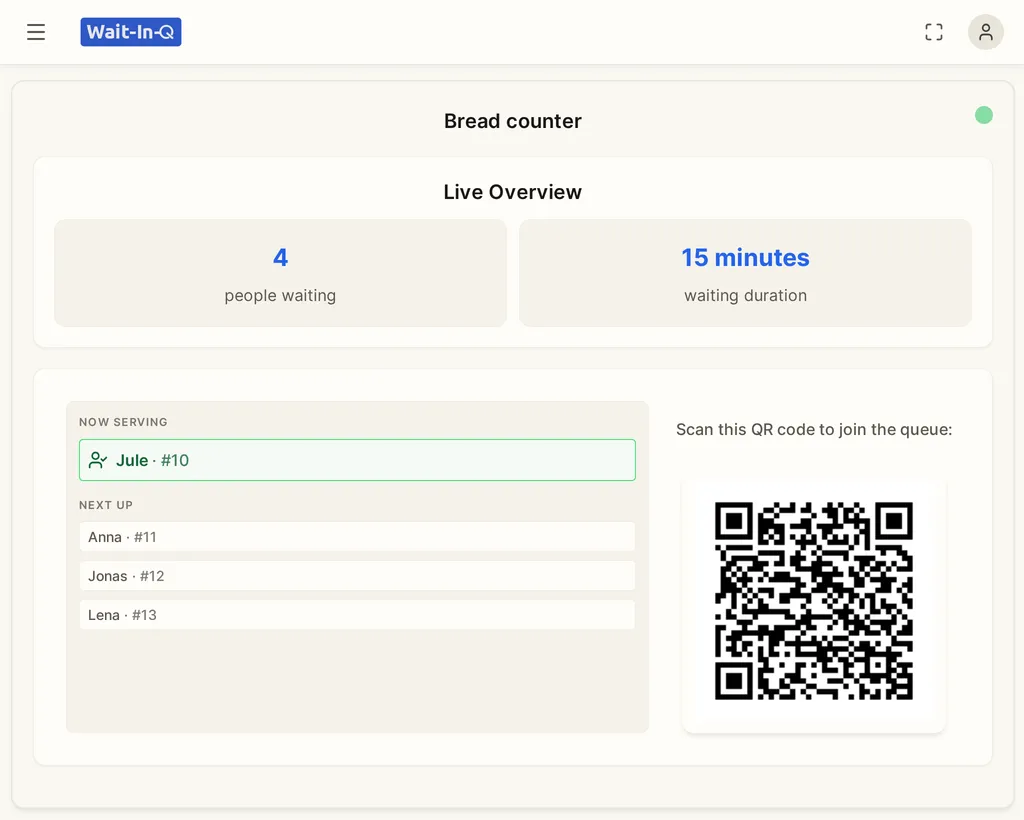Viewport: 1024px width, 820px height.
Task: Click the 15 minutes waiting duration
Action: pyautogui.click(x=745, y=273)
